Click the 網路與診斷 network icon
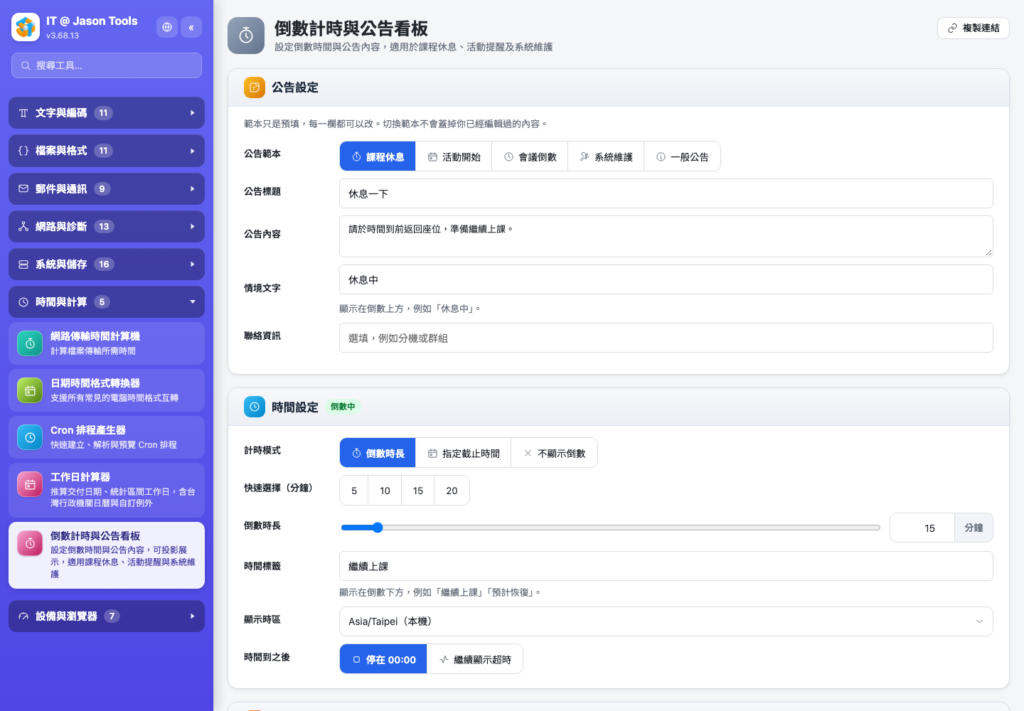The width and height of the screenshot is (1024, 711). point(24,227)
